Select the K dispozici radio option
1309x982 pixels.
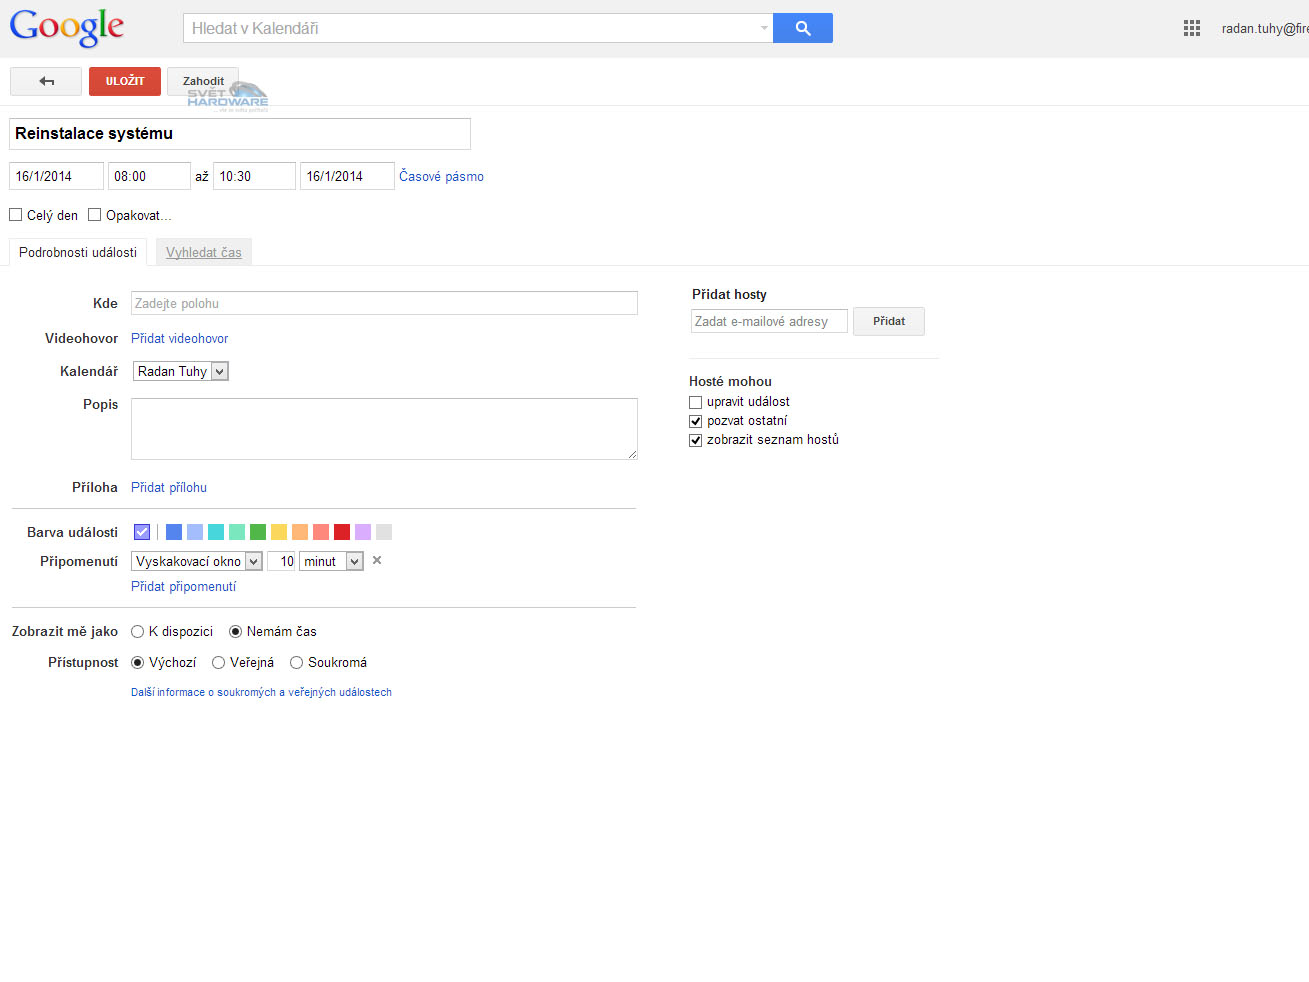(x=138, y=632)
